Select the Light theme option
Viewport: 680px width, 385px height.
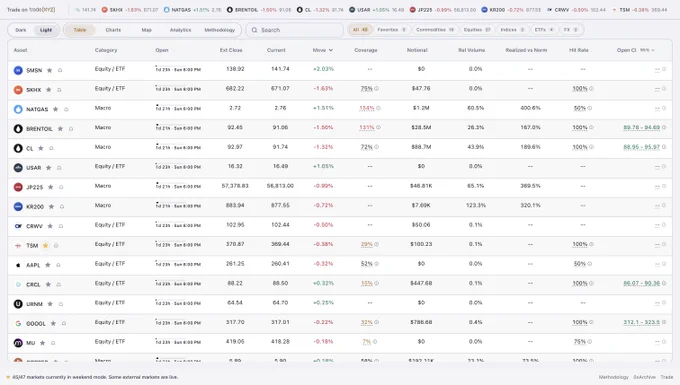pos(46,30)
